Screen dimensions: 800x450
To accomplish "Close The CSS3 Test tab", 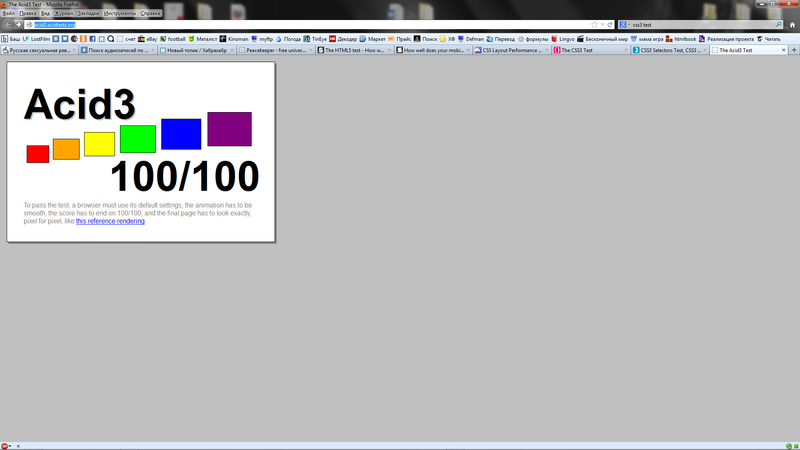I will click(x=626, y=50).
